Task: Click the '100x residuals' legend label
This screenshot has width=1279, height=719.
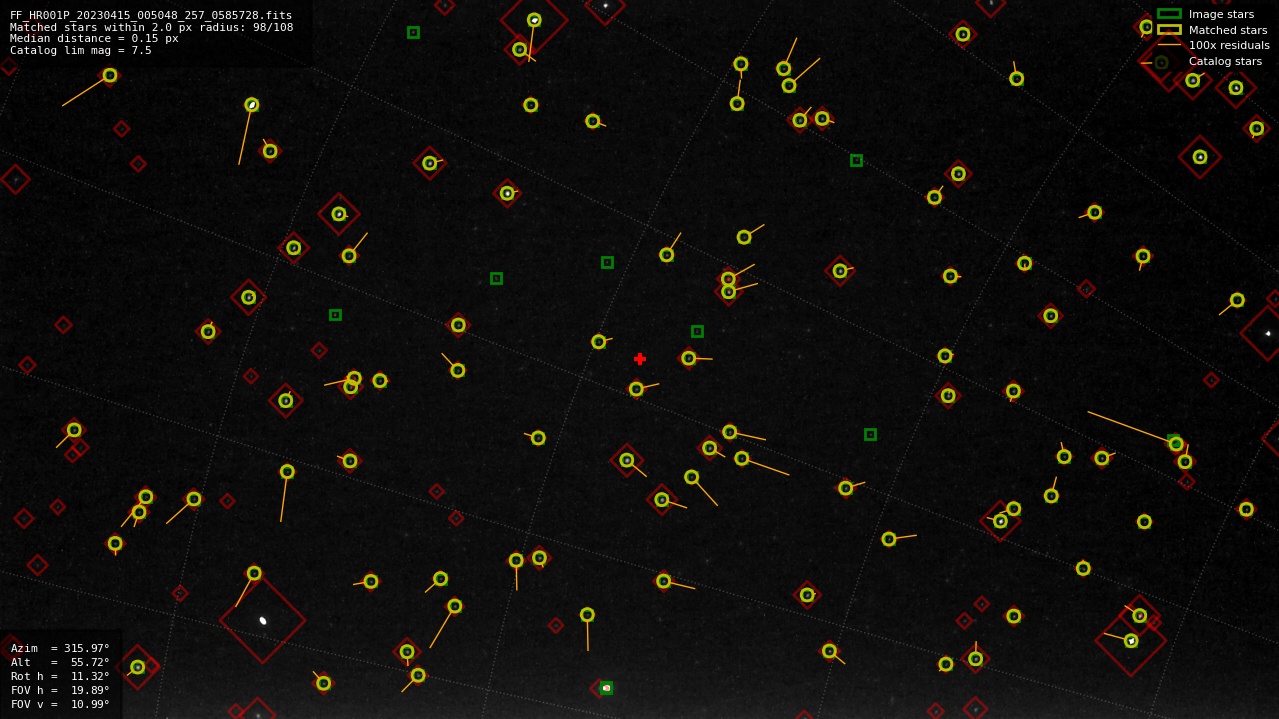Action: point(1229,45)
